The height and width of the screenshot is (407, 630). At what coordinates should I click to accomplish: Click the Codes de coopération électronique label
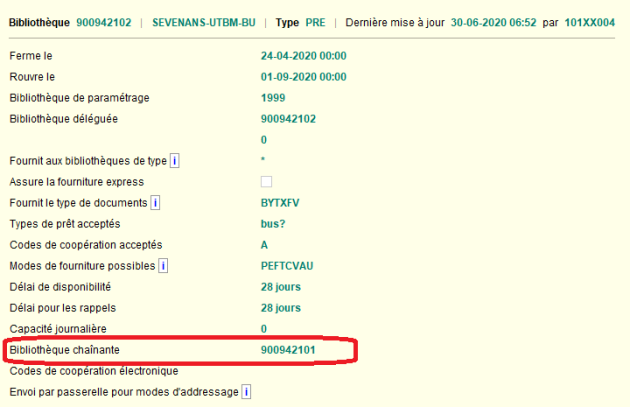94,371
